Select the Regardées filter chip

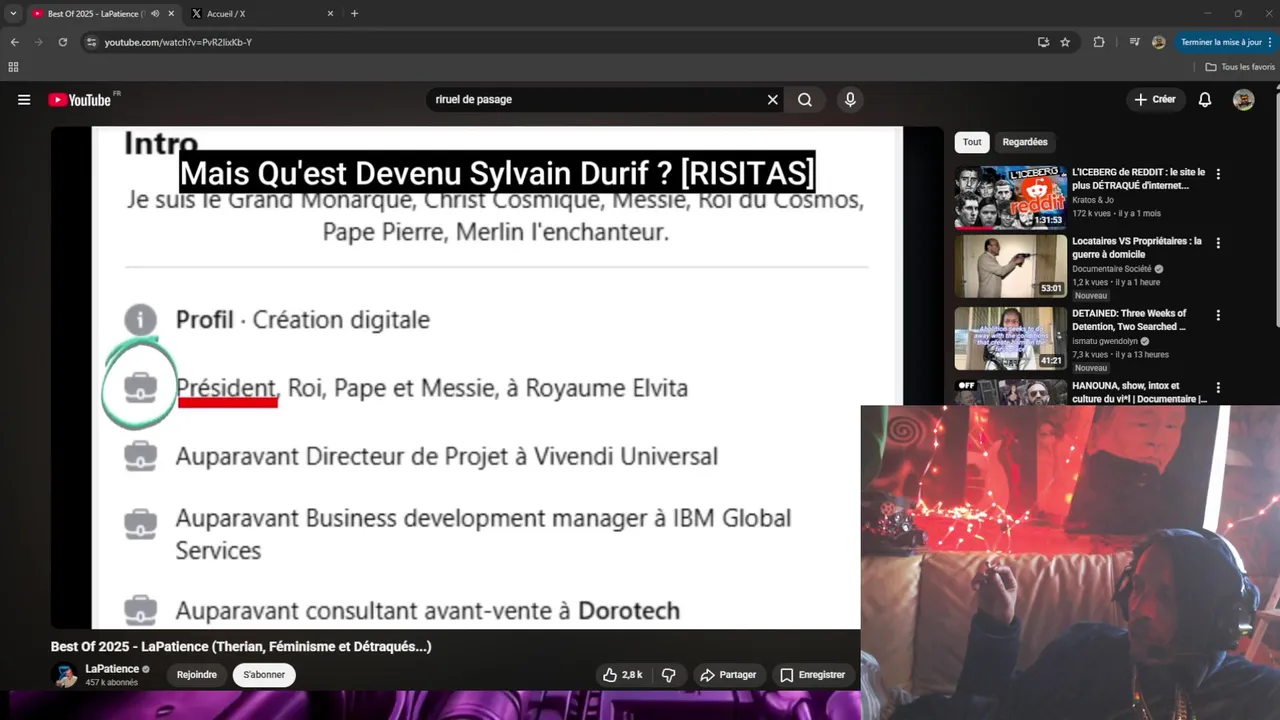pos(1025,142)
